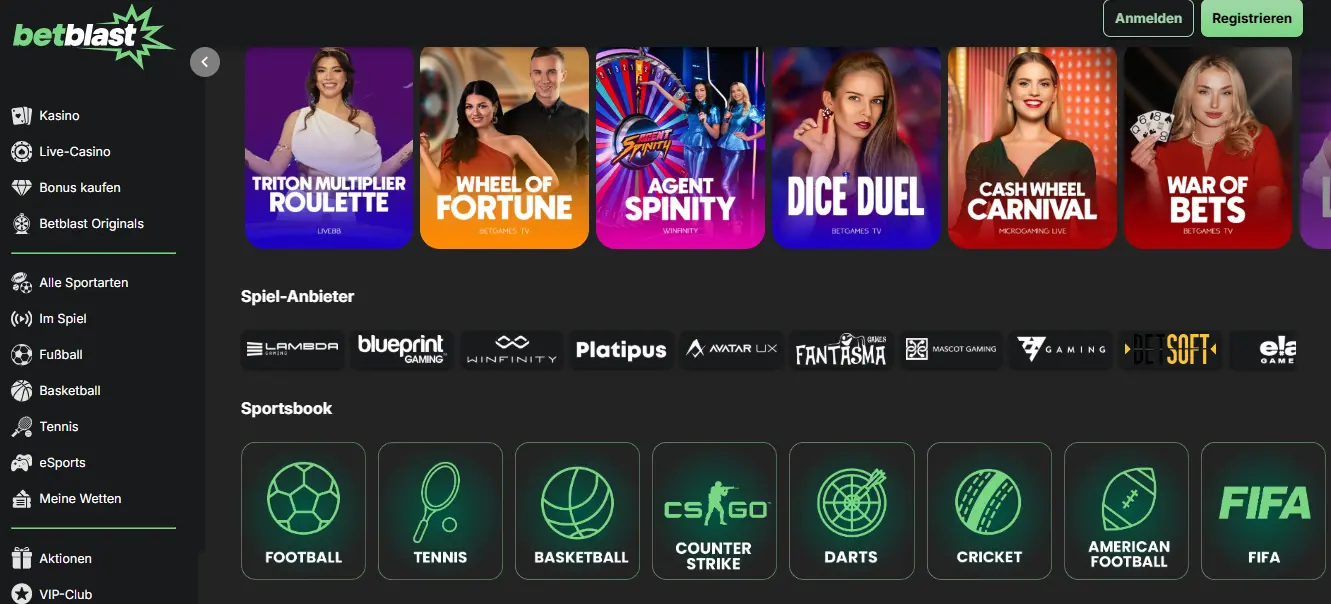Click the Registrieren sign-up button
The width and height of the screenshot is (1331, 604).
[x=1251, y=18]
